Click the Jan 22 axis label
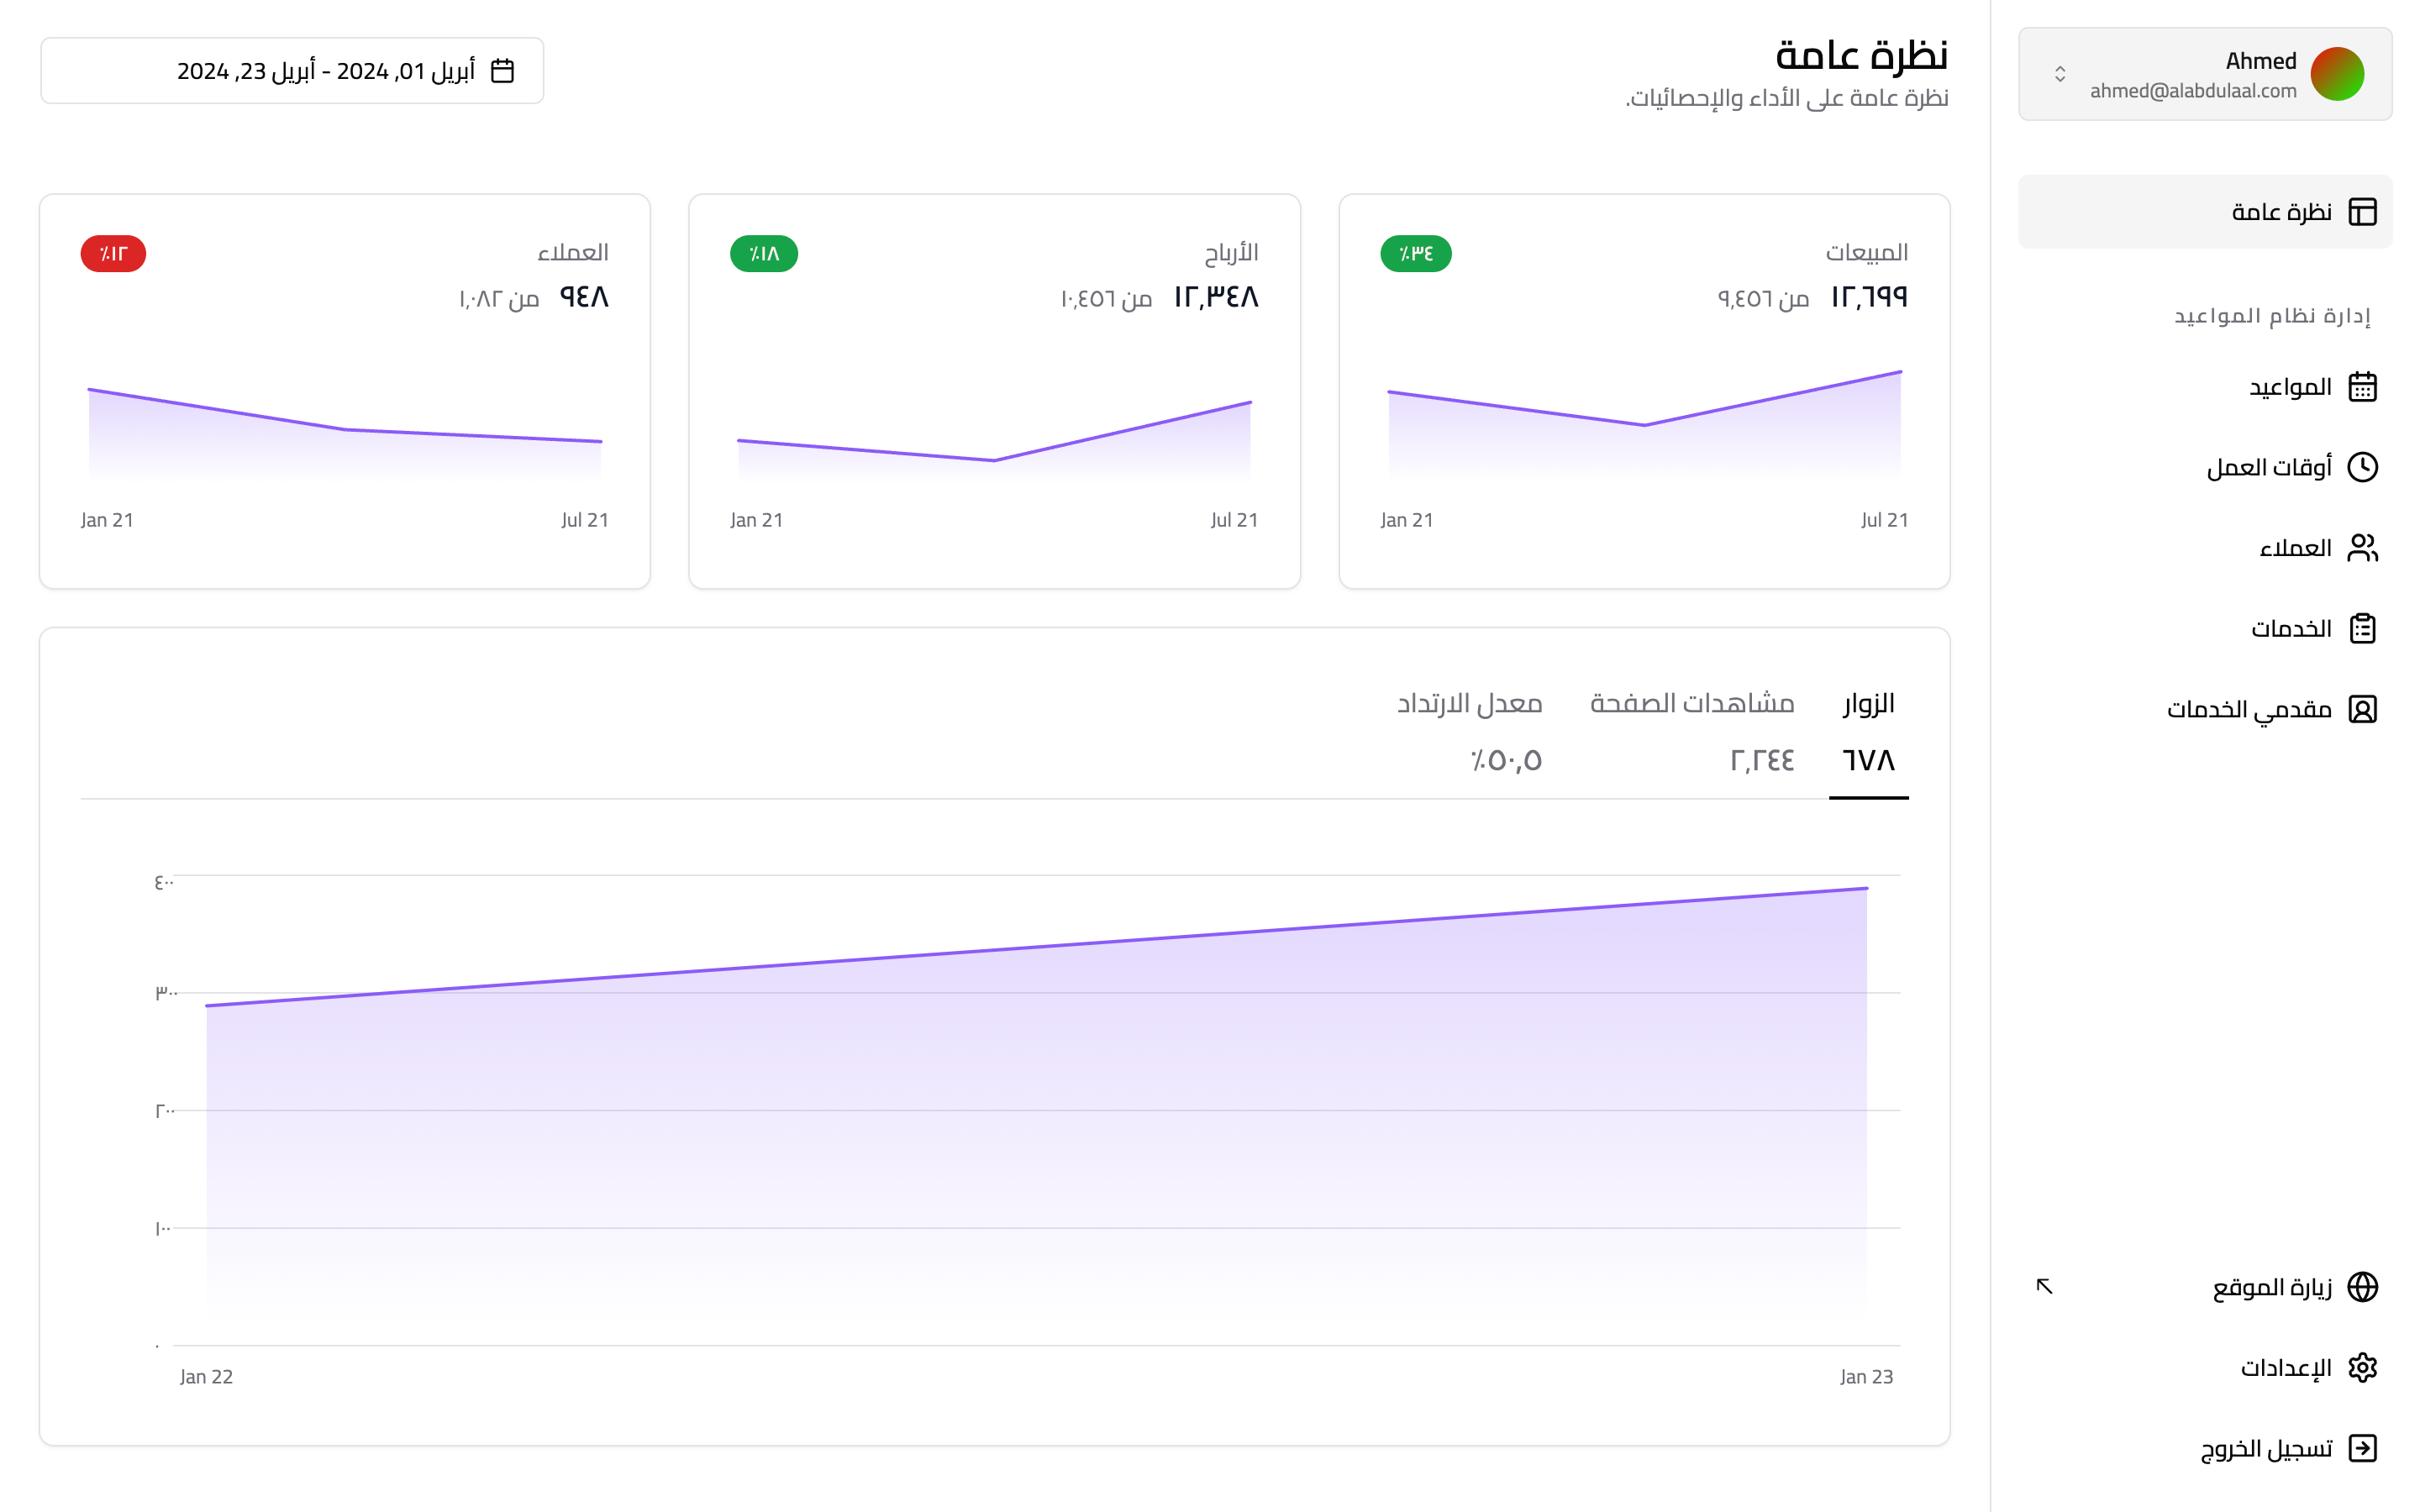Image resolution: width=2420 pixels, height=1512 pixels. point(206,1377)
